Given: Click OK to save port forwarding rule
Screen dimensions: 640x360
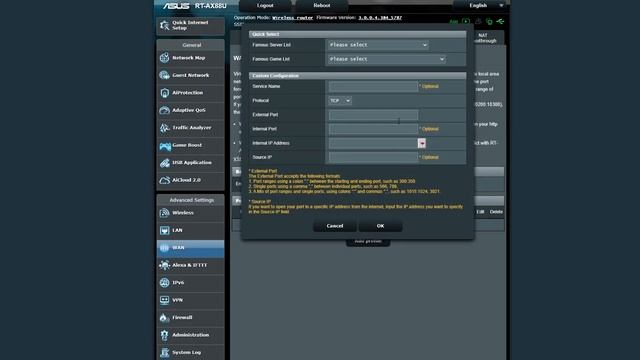Looking at the screenshot, I should click(x=380, y=226).
